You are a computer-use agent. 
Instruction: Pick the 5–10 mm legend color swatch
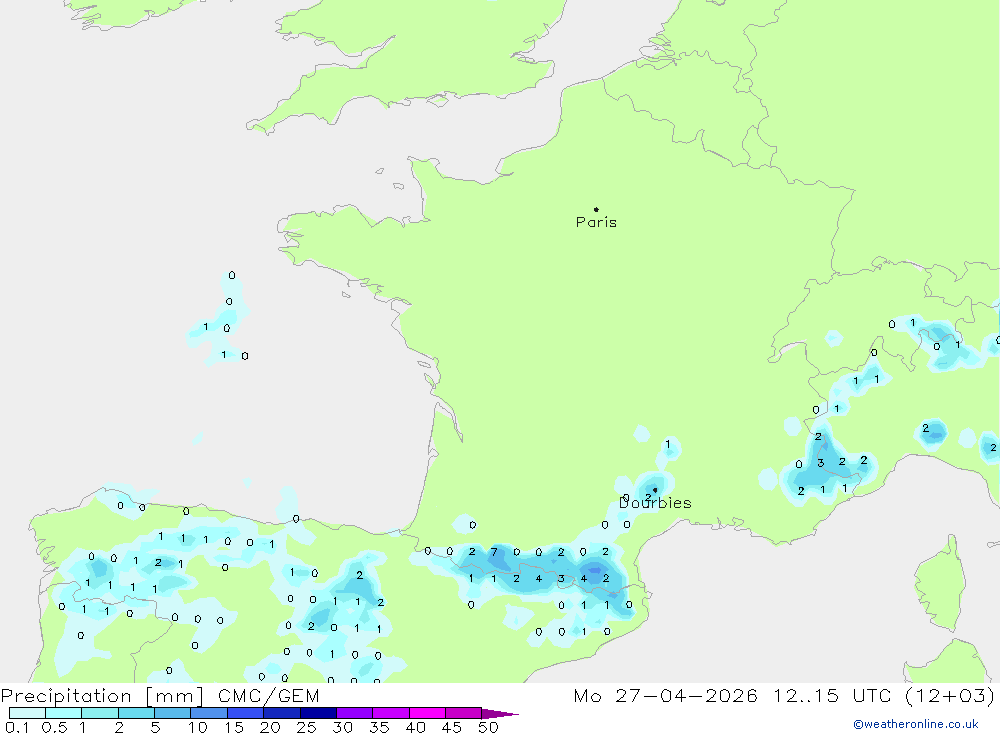pyautogui.click(x=172, y=713)
